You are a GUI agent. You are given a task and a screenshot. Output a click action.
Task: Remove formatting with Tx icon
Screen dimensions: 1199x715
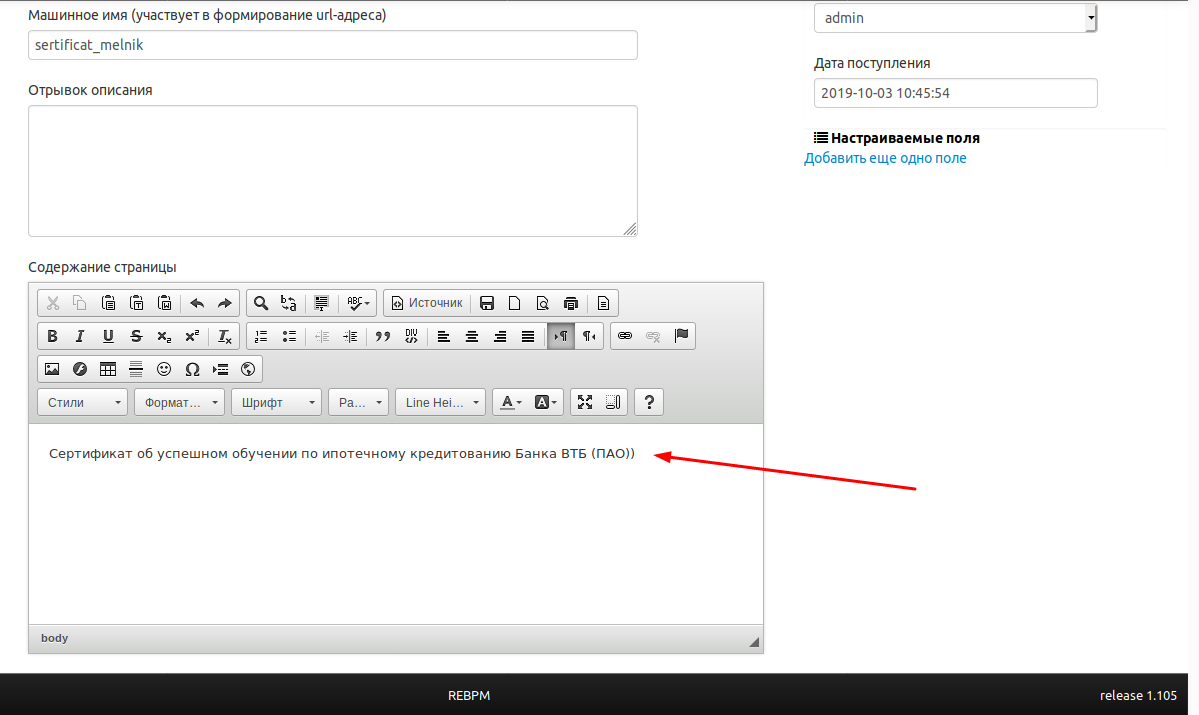tap(224, 336)
